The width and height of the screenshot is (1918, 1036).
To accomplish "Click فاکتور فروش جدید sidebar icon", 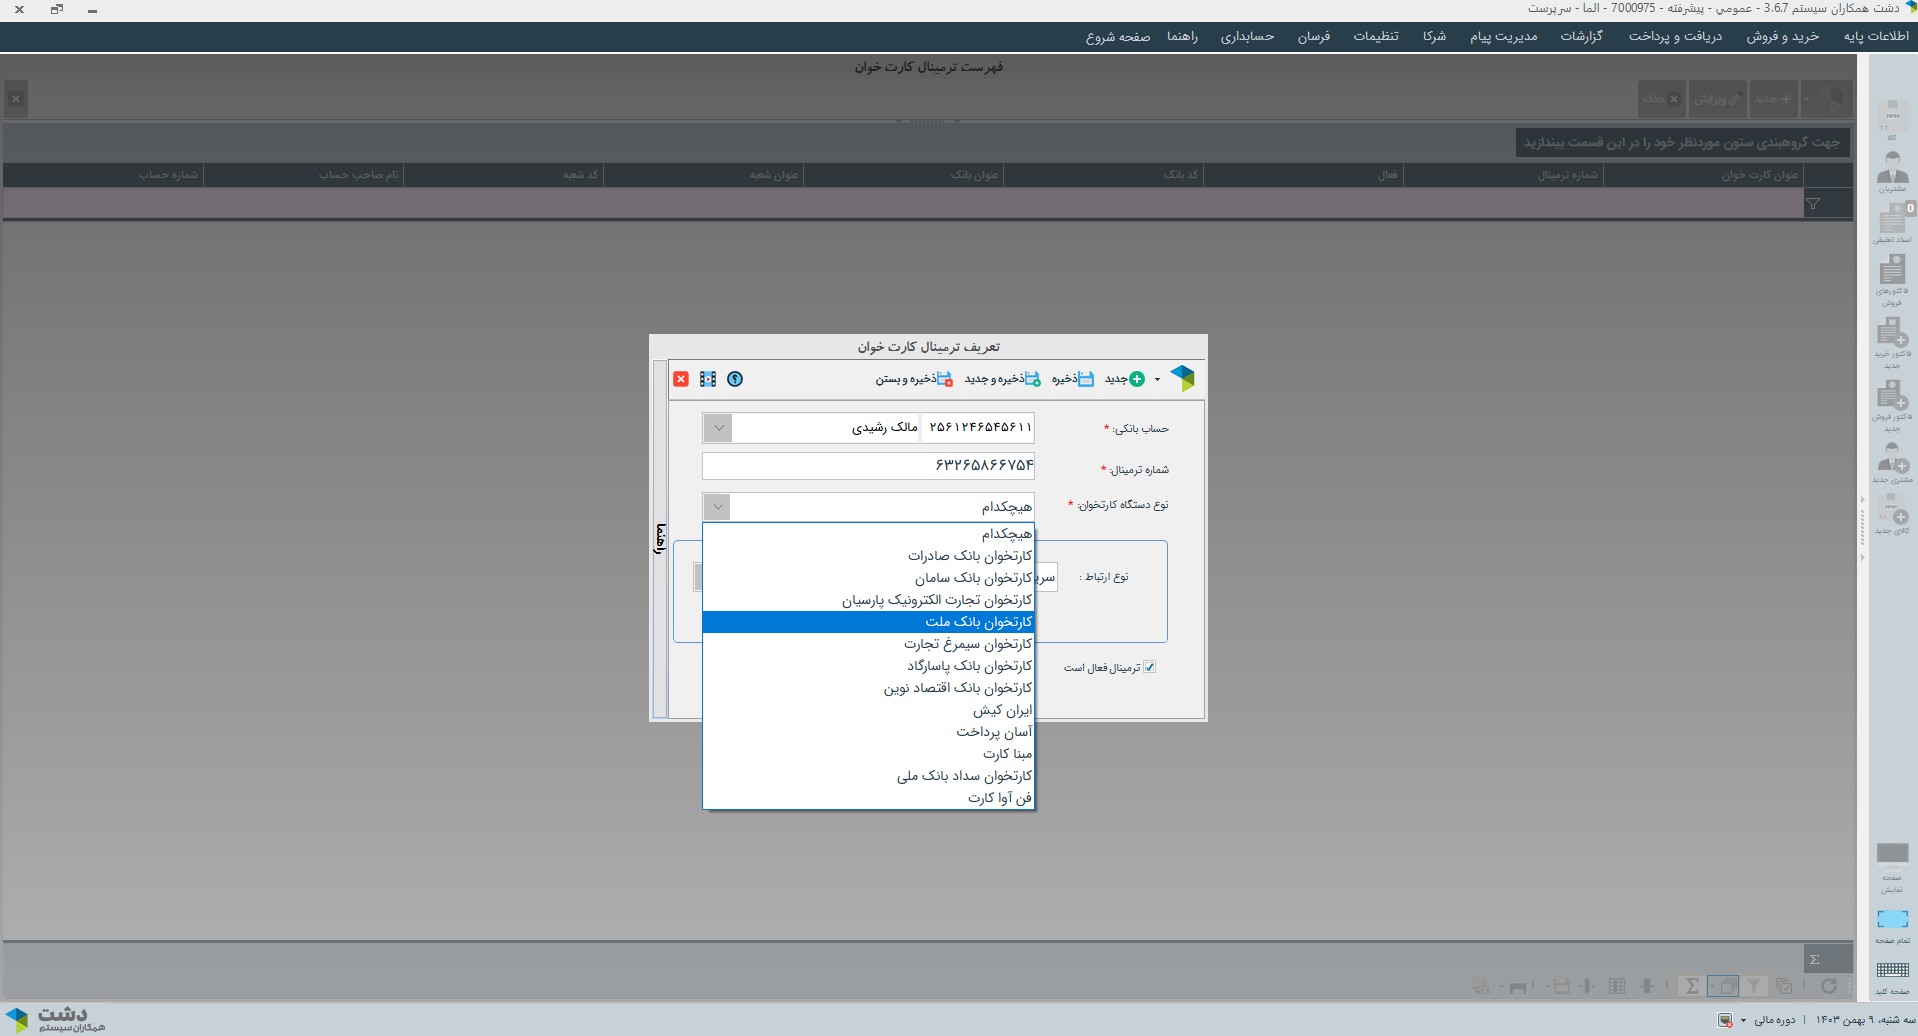I will pyautogui.click(x=1891, y=405).
